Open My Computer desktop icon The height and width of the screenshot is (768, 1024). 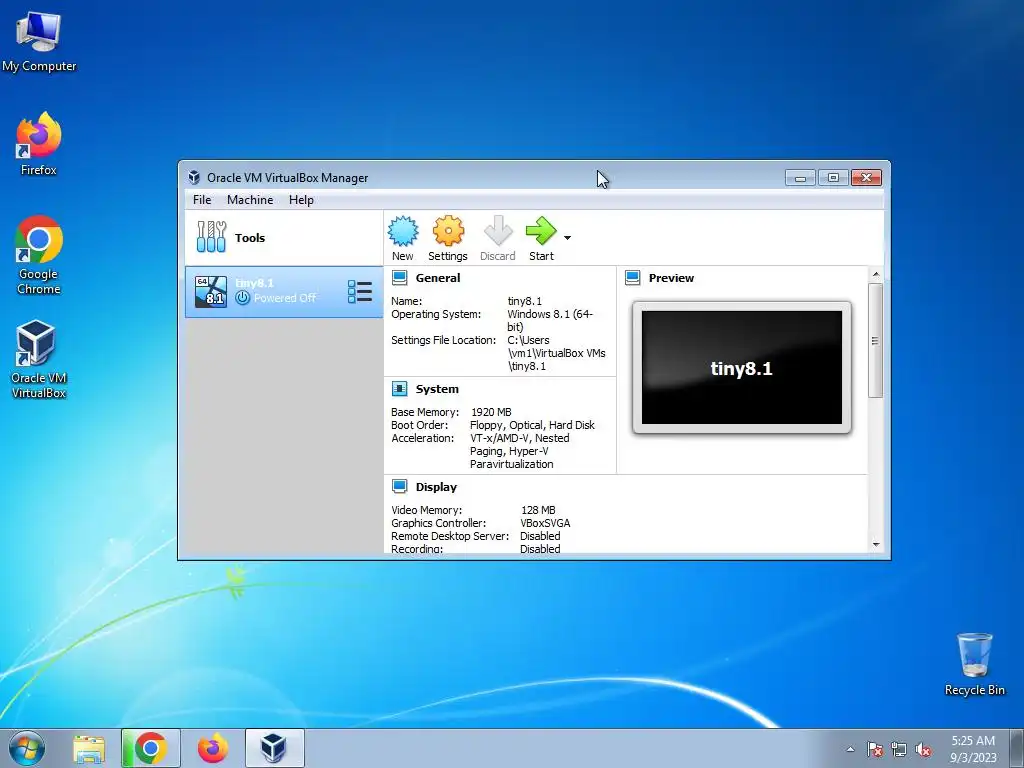click(39, 41)
